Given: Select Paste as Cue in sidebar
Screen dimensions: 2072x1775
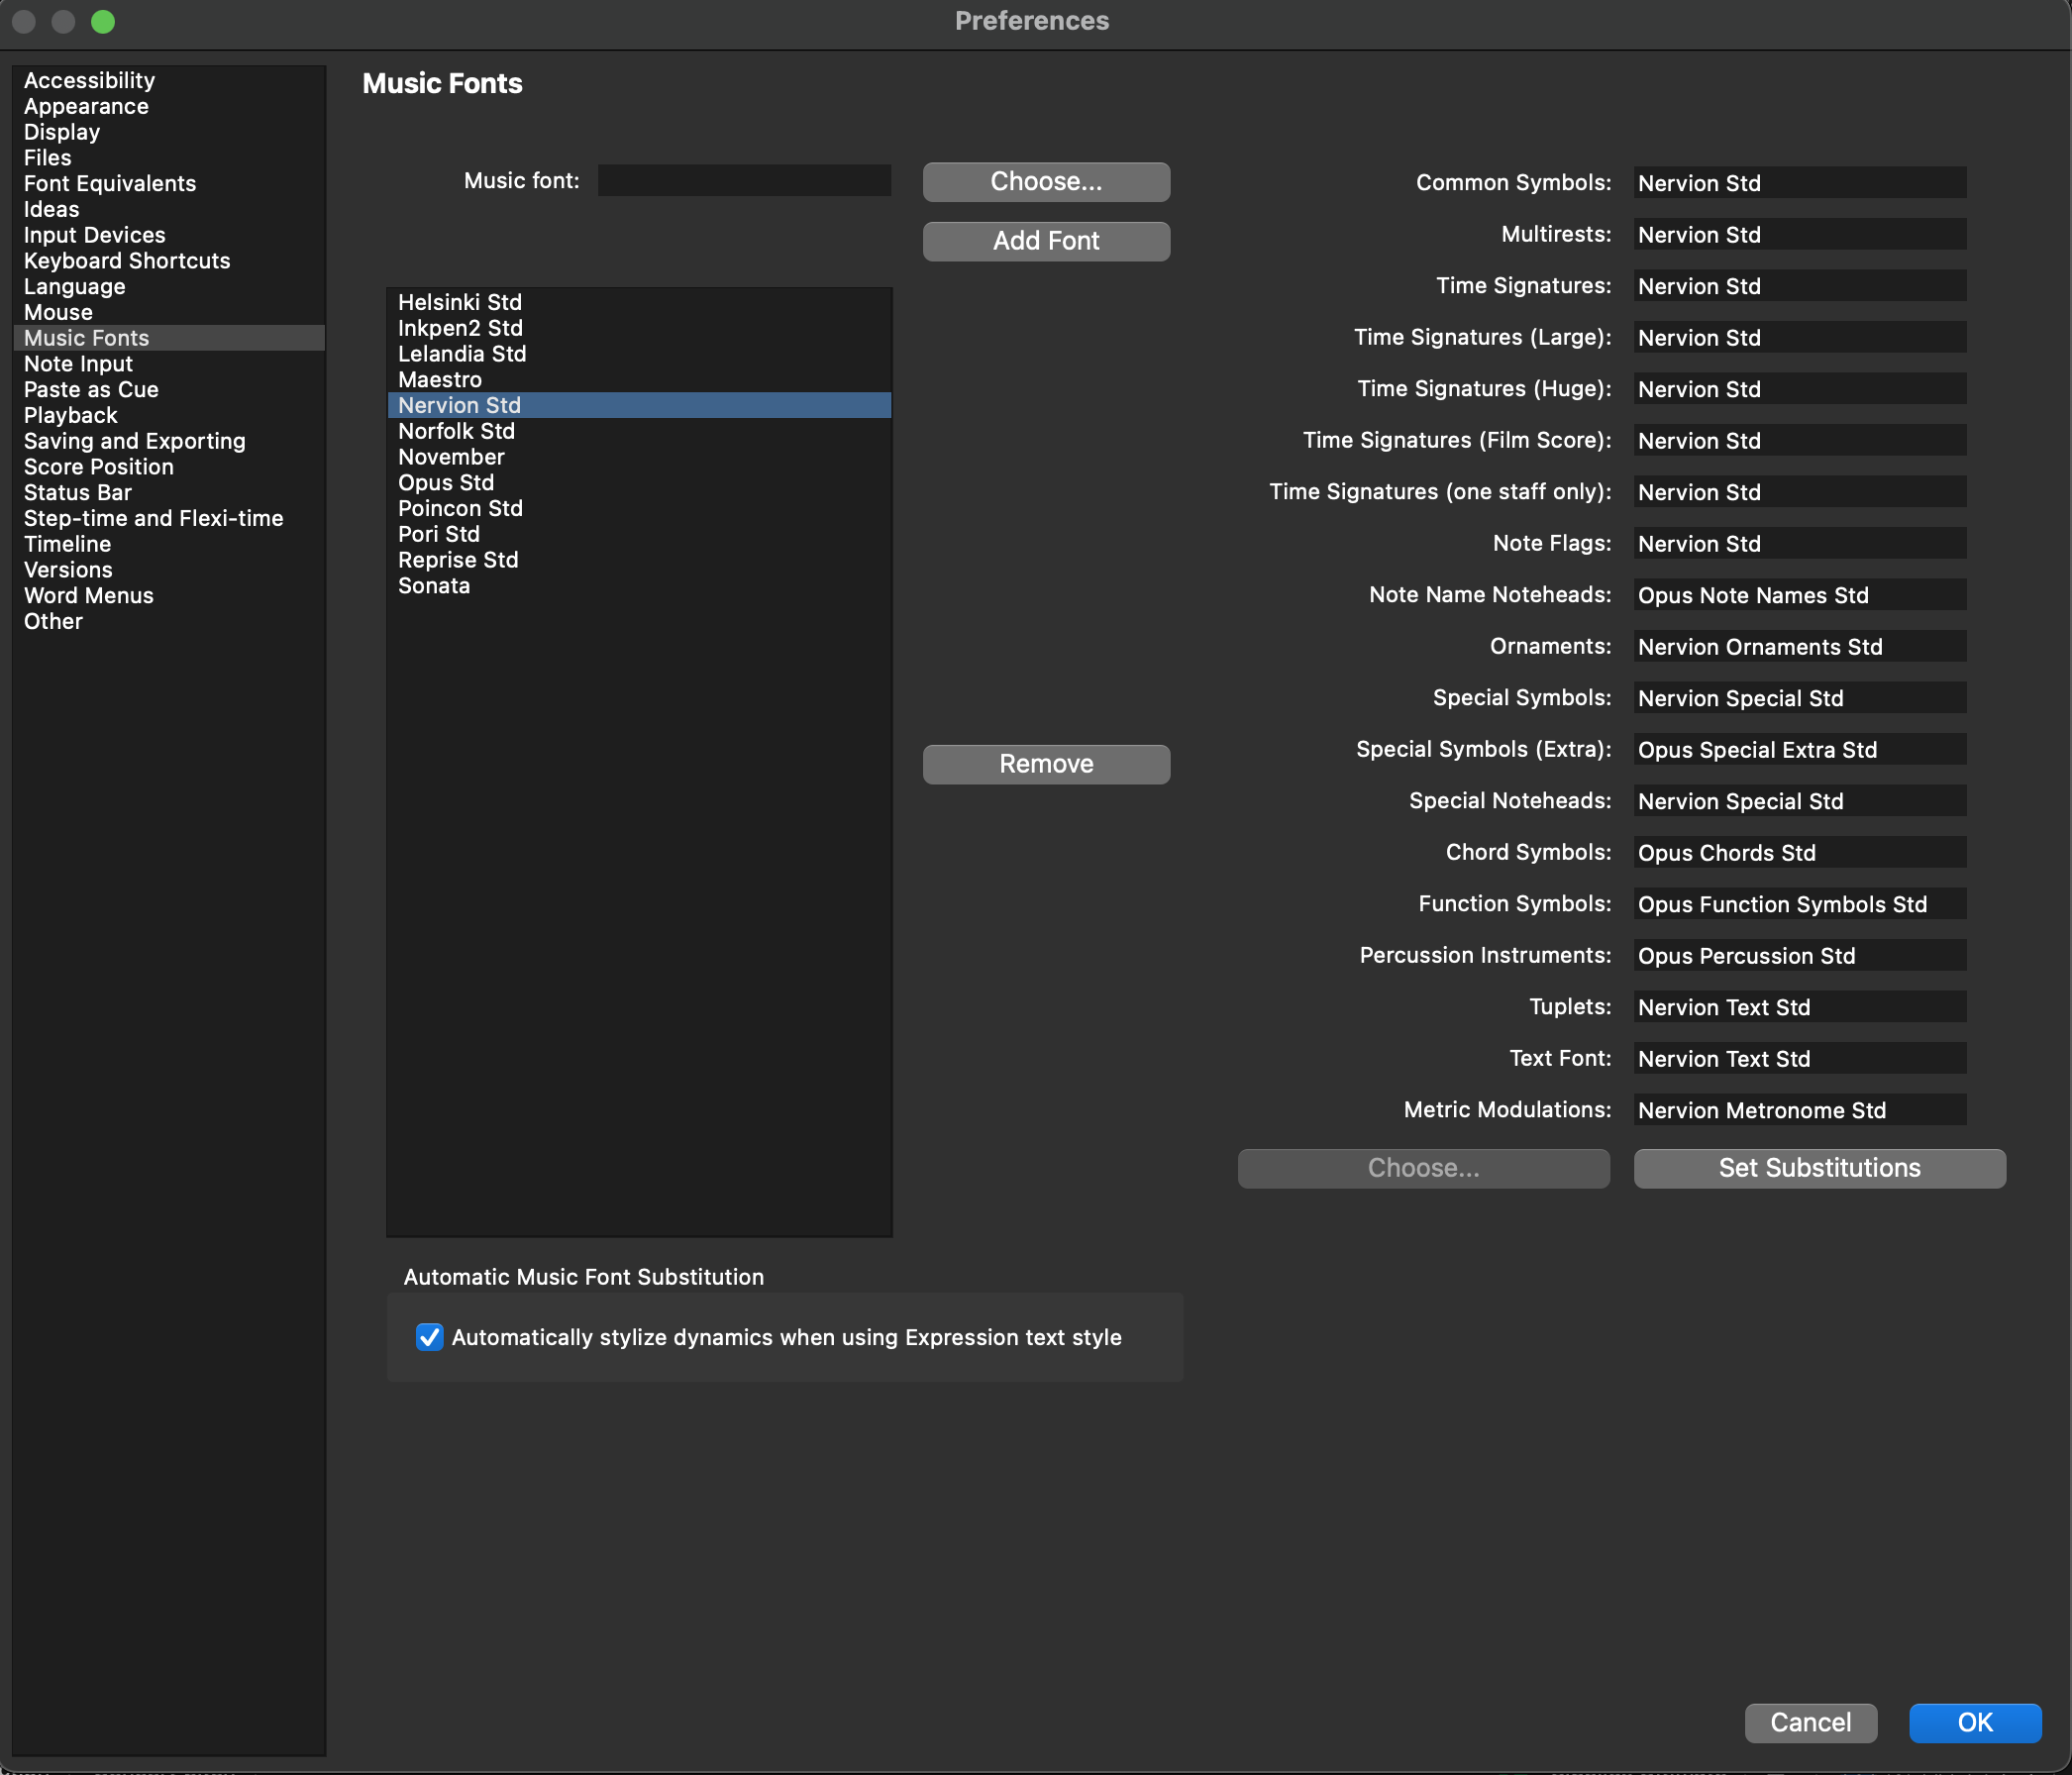Looking at the screenshot, I should [168, 390].
